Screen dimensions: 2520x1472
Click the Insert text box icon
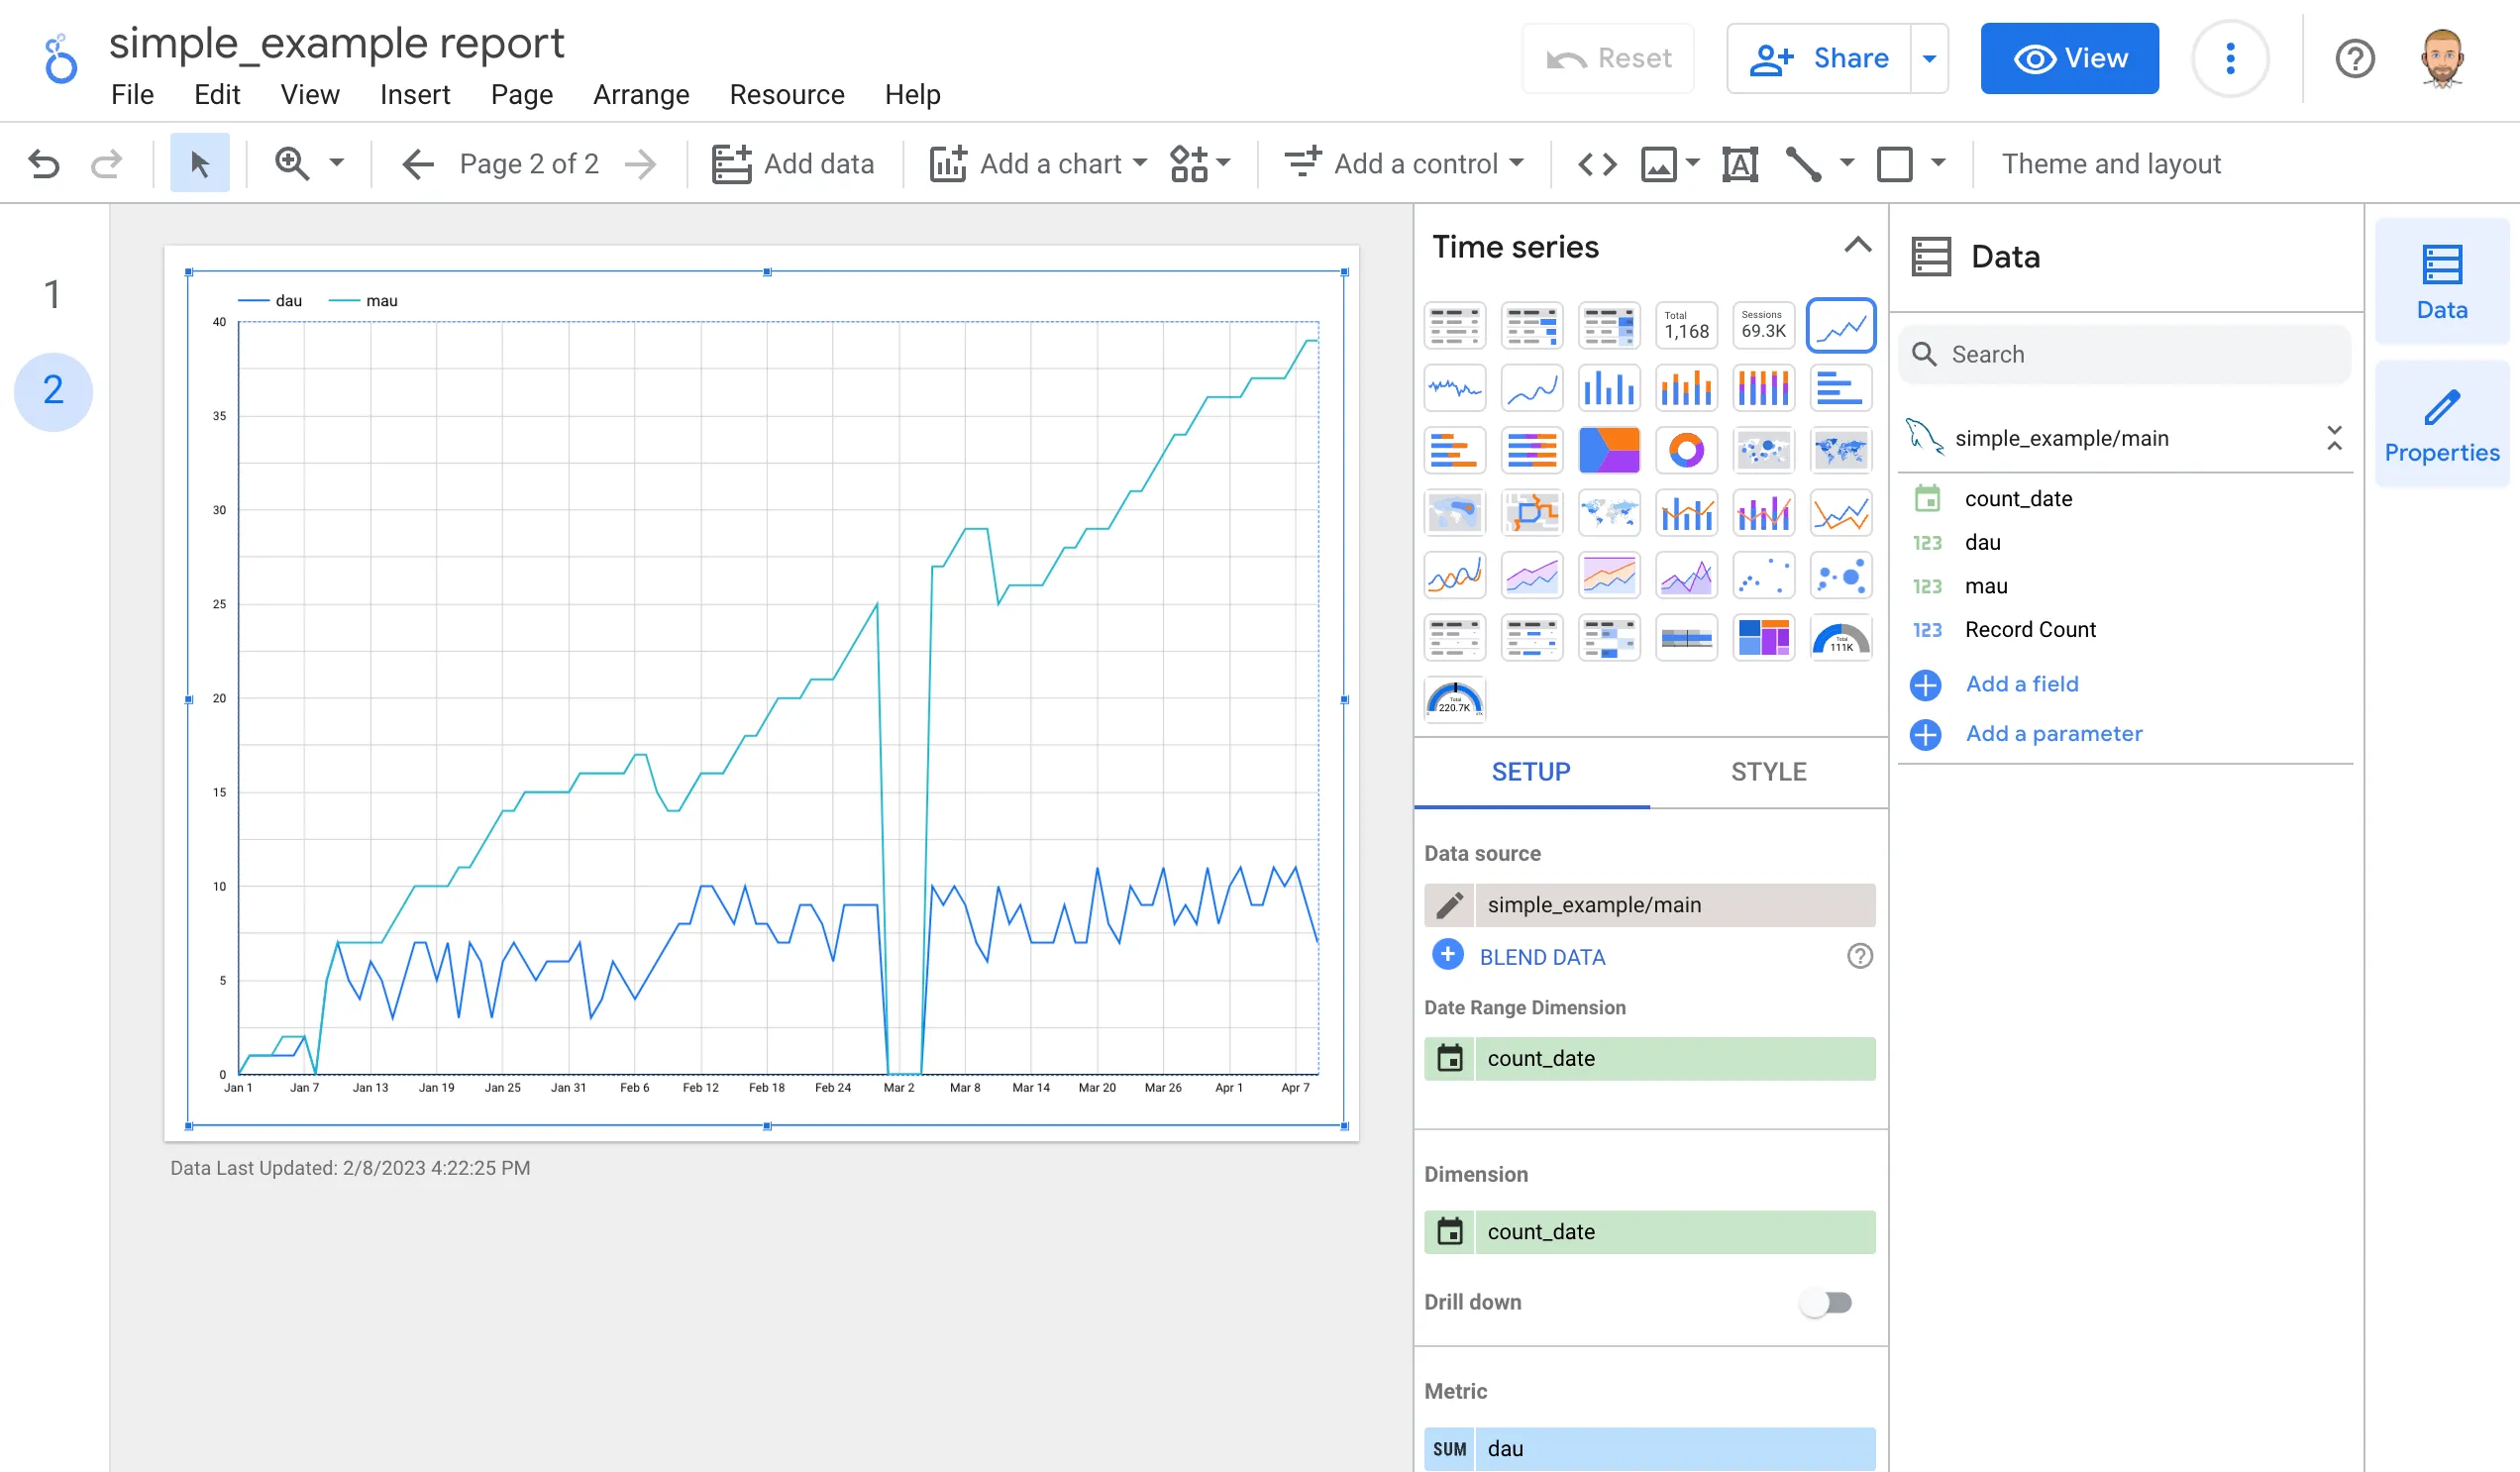click(1740, 163)
